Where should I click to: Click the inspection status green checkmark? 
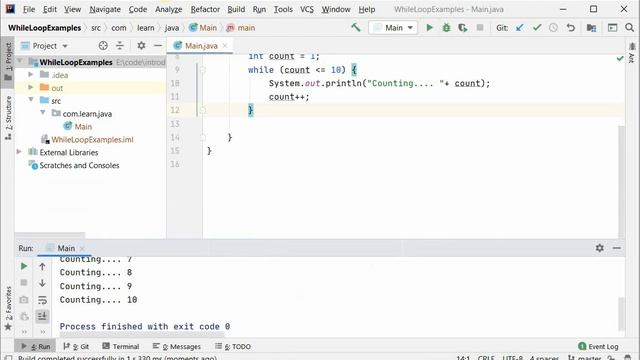click(x=620, y=59)
